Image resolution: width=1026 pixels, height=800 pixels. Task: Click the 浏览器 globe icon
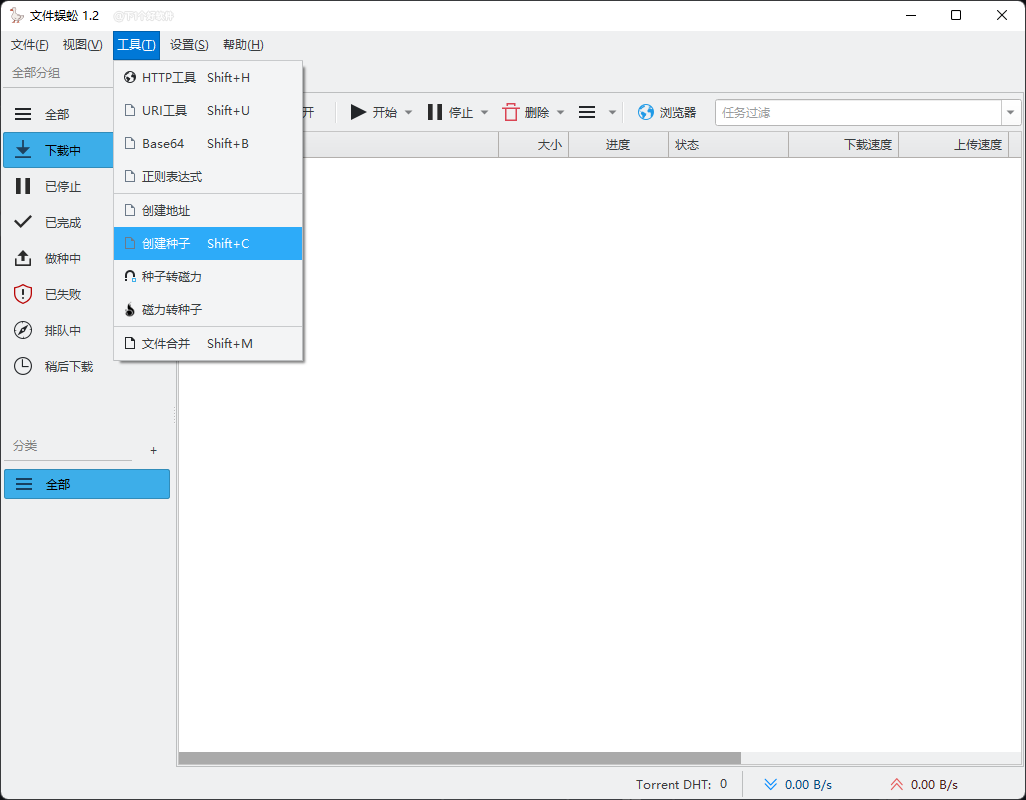click(x=646, y=113)
